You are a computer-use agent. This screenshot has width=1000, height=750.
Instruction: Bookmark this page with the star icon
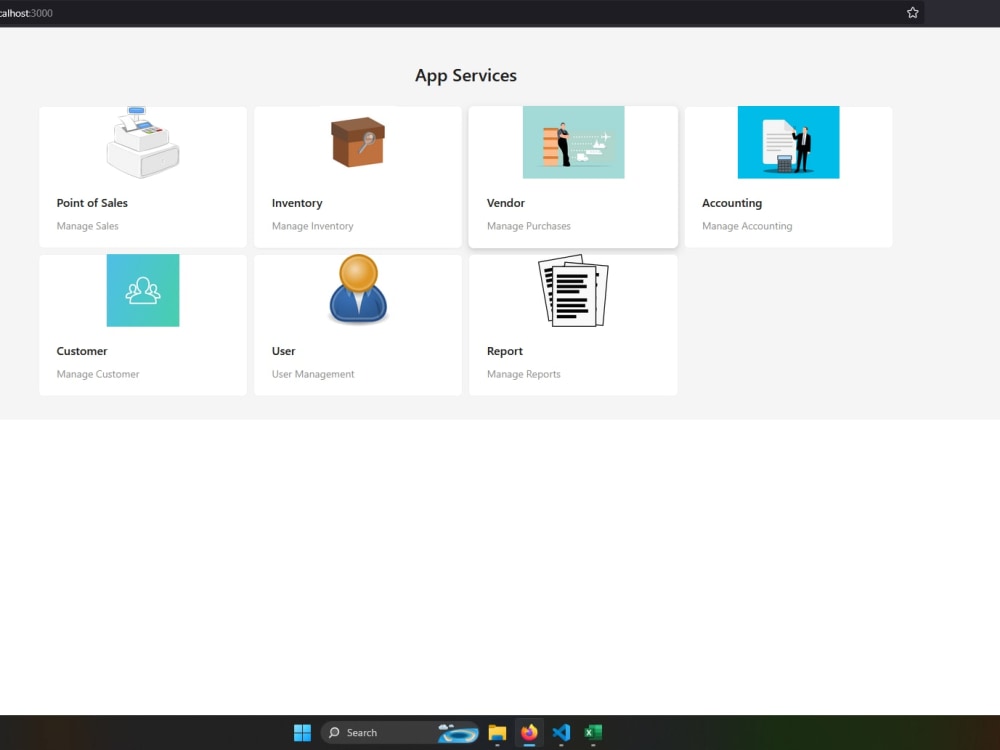(913, 13)
